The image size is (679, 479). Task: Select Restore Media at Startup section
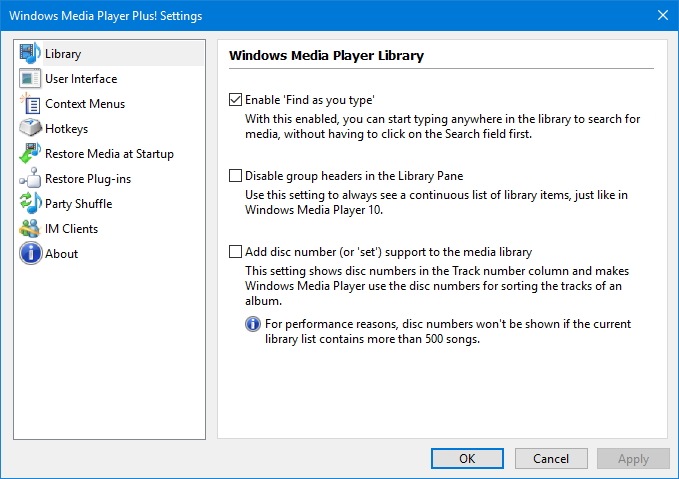[x=109, y=154]
